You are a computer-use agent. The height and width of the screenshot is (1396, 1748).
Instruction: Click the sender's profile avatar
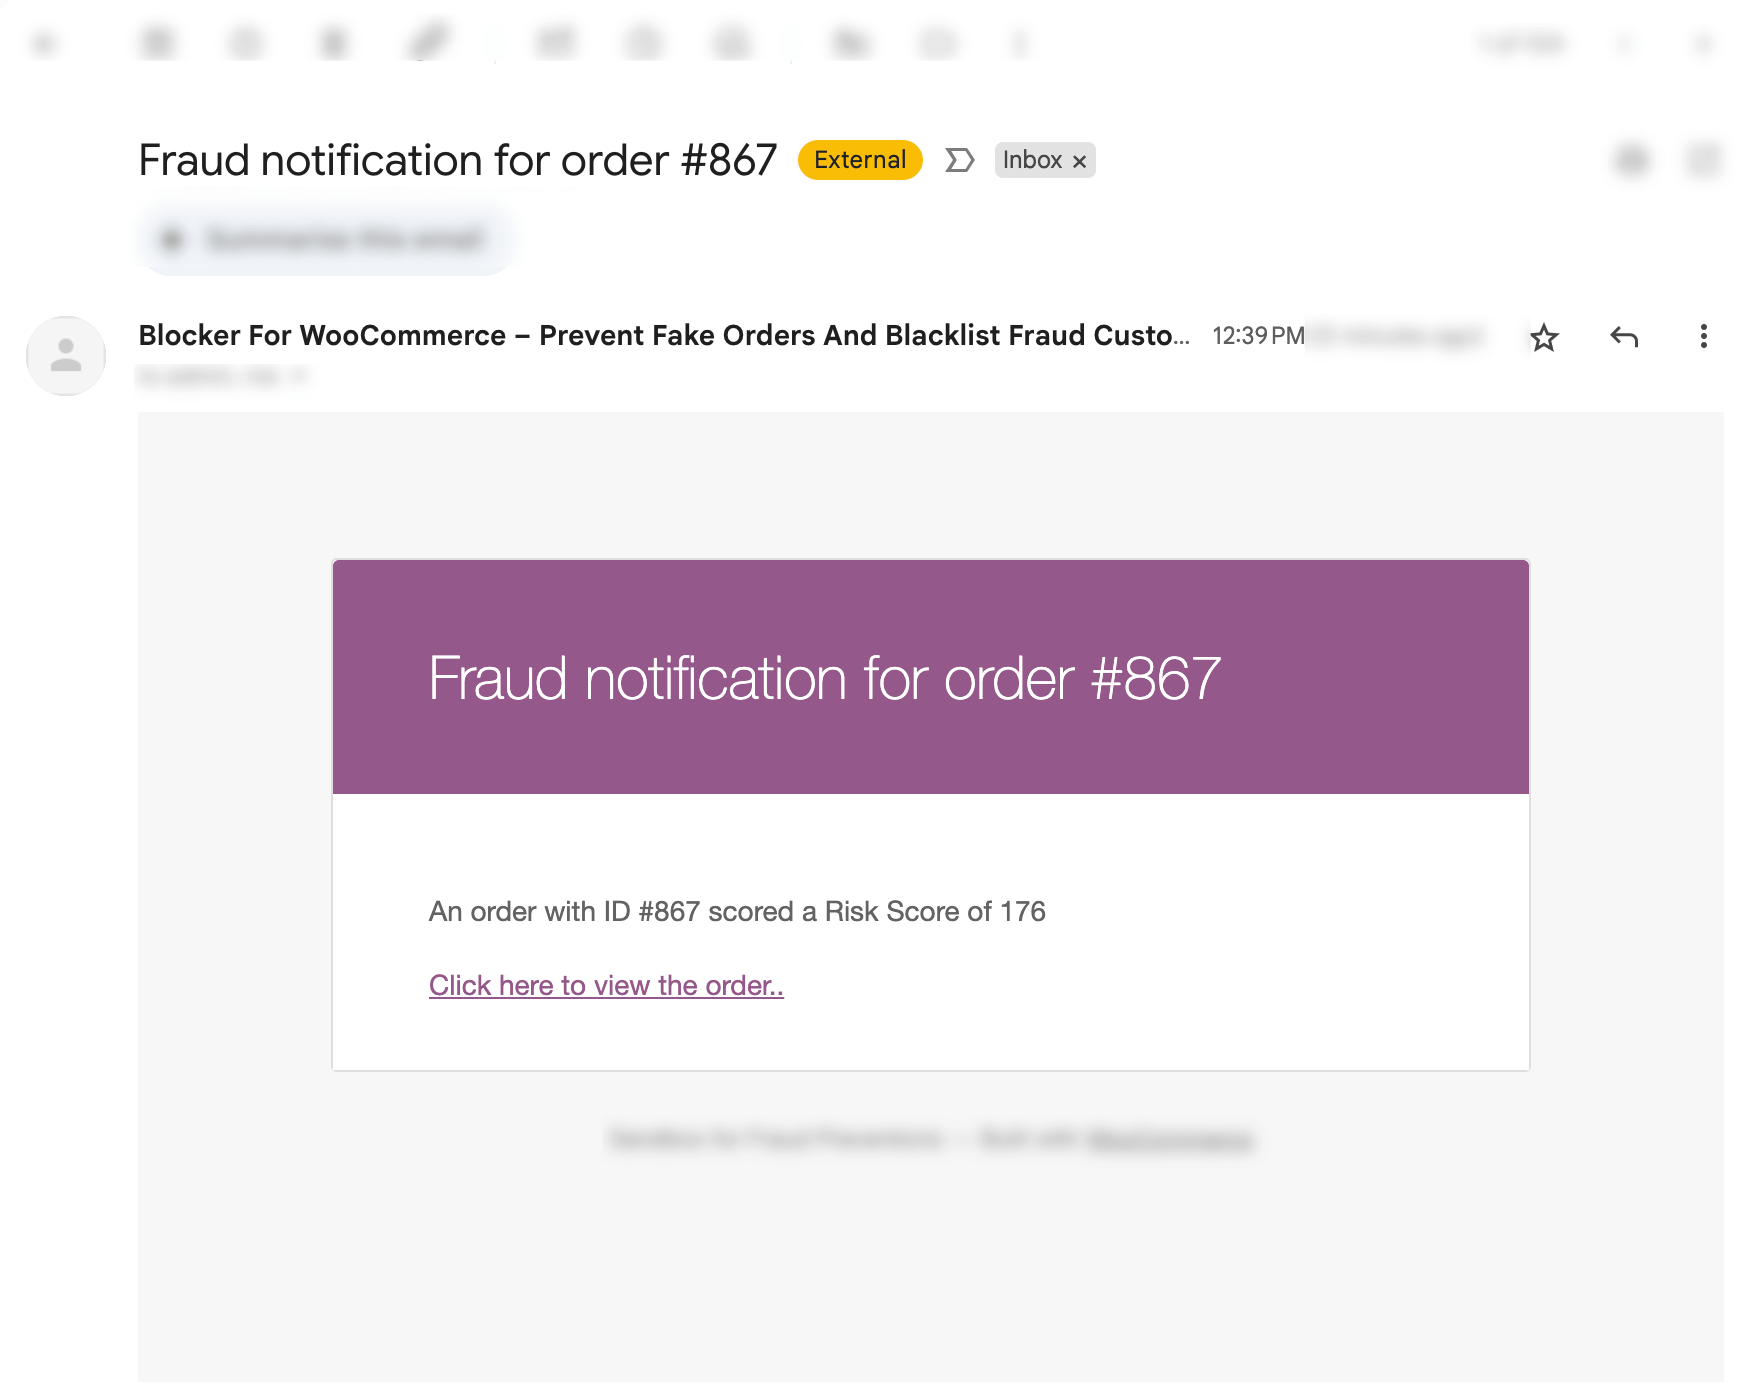(x=66, y=356)
